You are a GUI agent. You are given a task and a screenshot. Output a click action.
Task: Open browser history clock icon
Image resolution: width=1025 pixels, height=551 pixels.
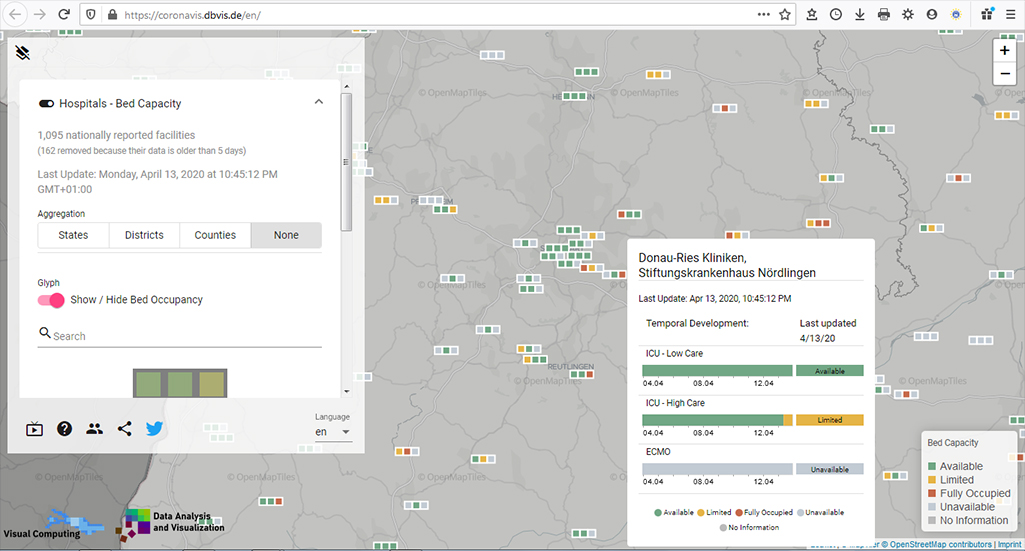(x=836, y=14)
